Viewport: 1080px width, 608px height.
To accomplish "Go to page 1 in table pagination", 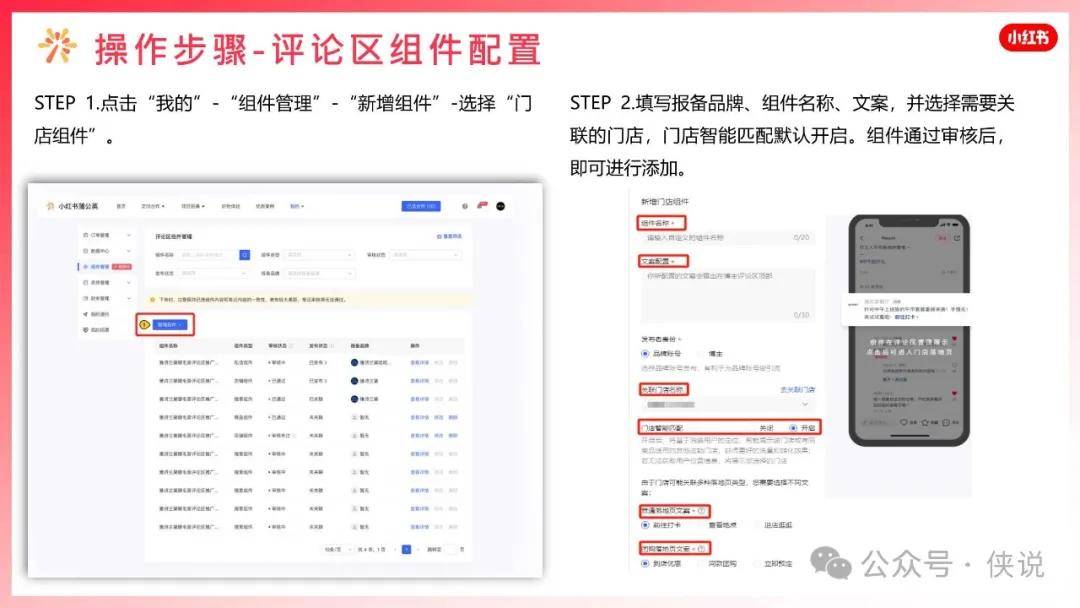I will click(406, 549).
